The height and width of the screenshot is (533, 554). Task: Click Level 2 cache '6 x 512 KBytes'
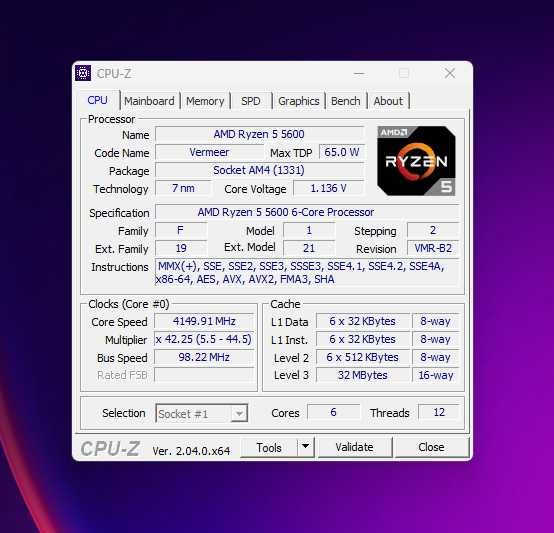tap(363, 357)
